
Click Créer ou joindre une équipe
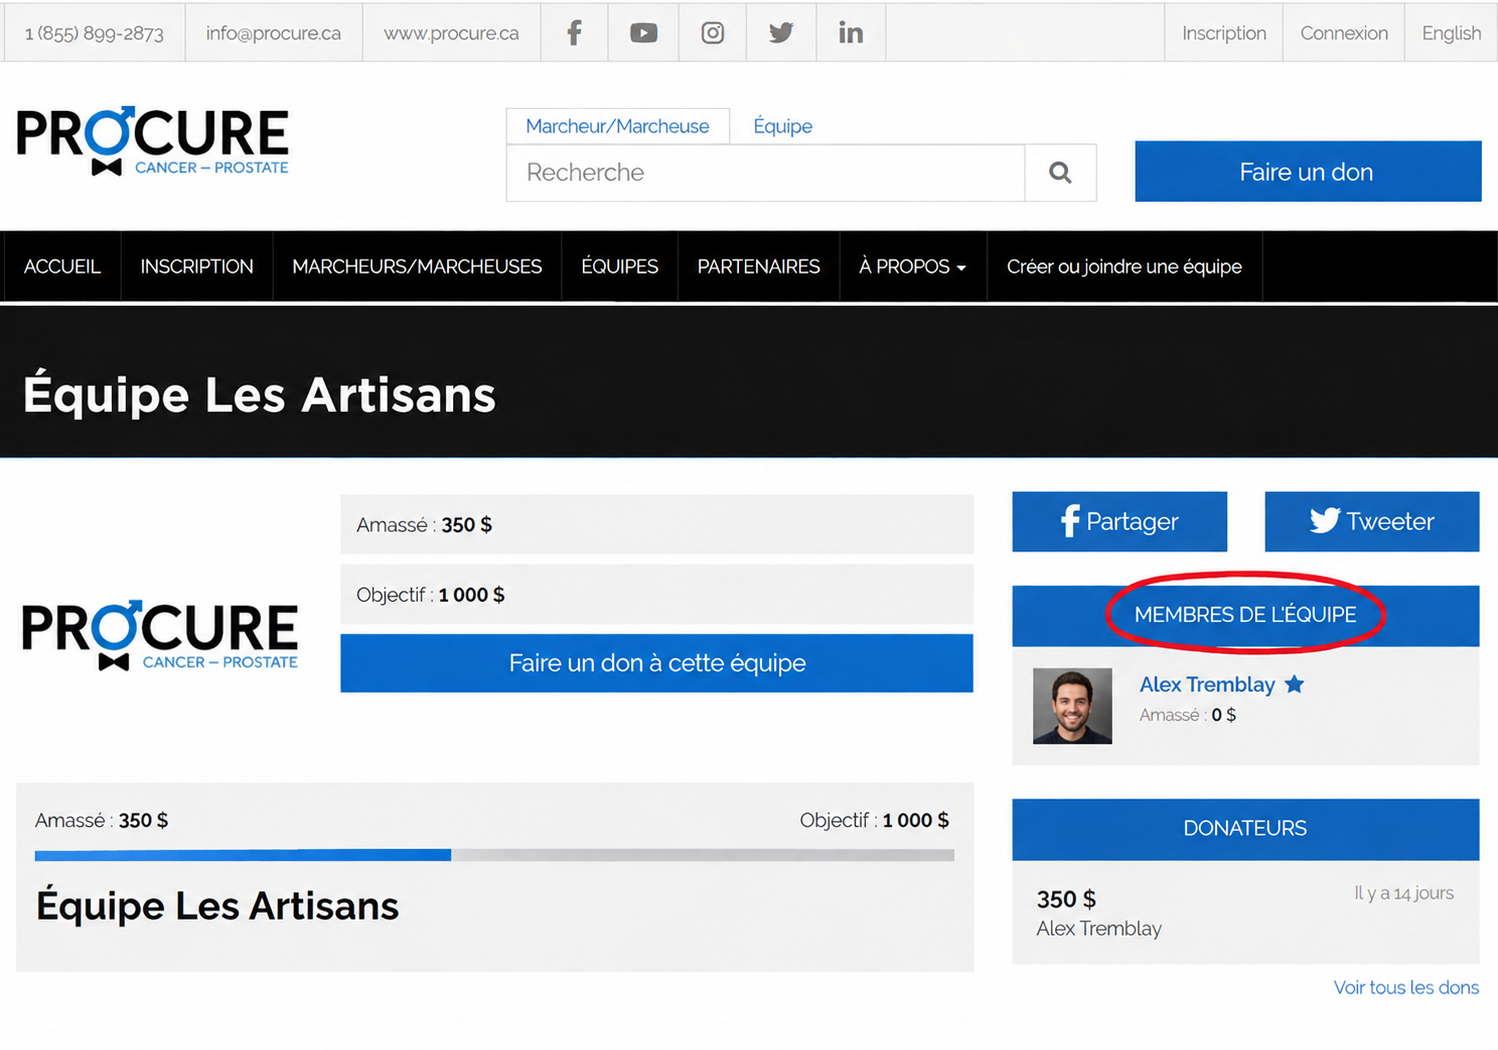tap(1124, 267)
